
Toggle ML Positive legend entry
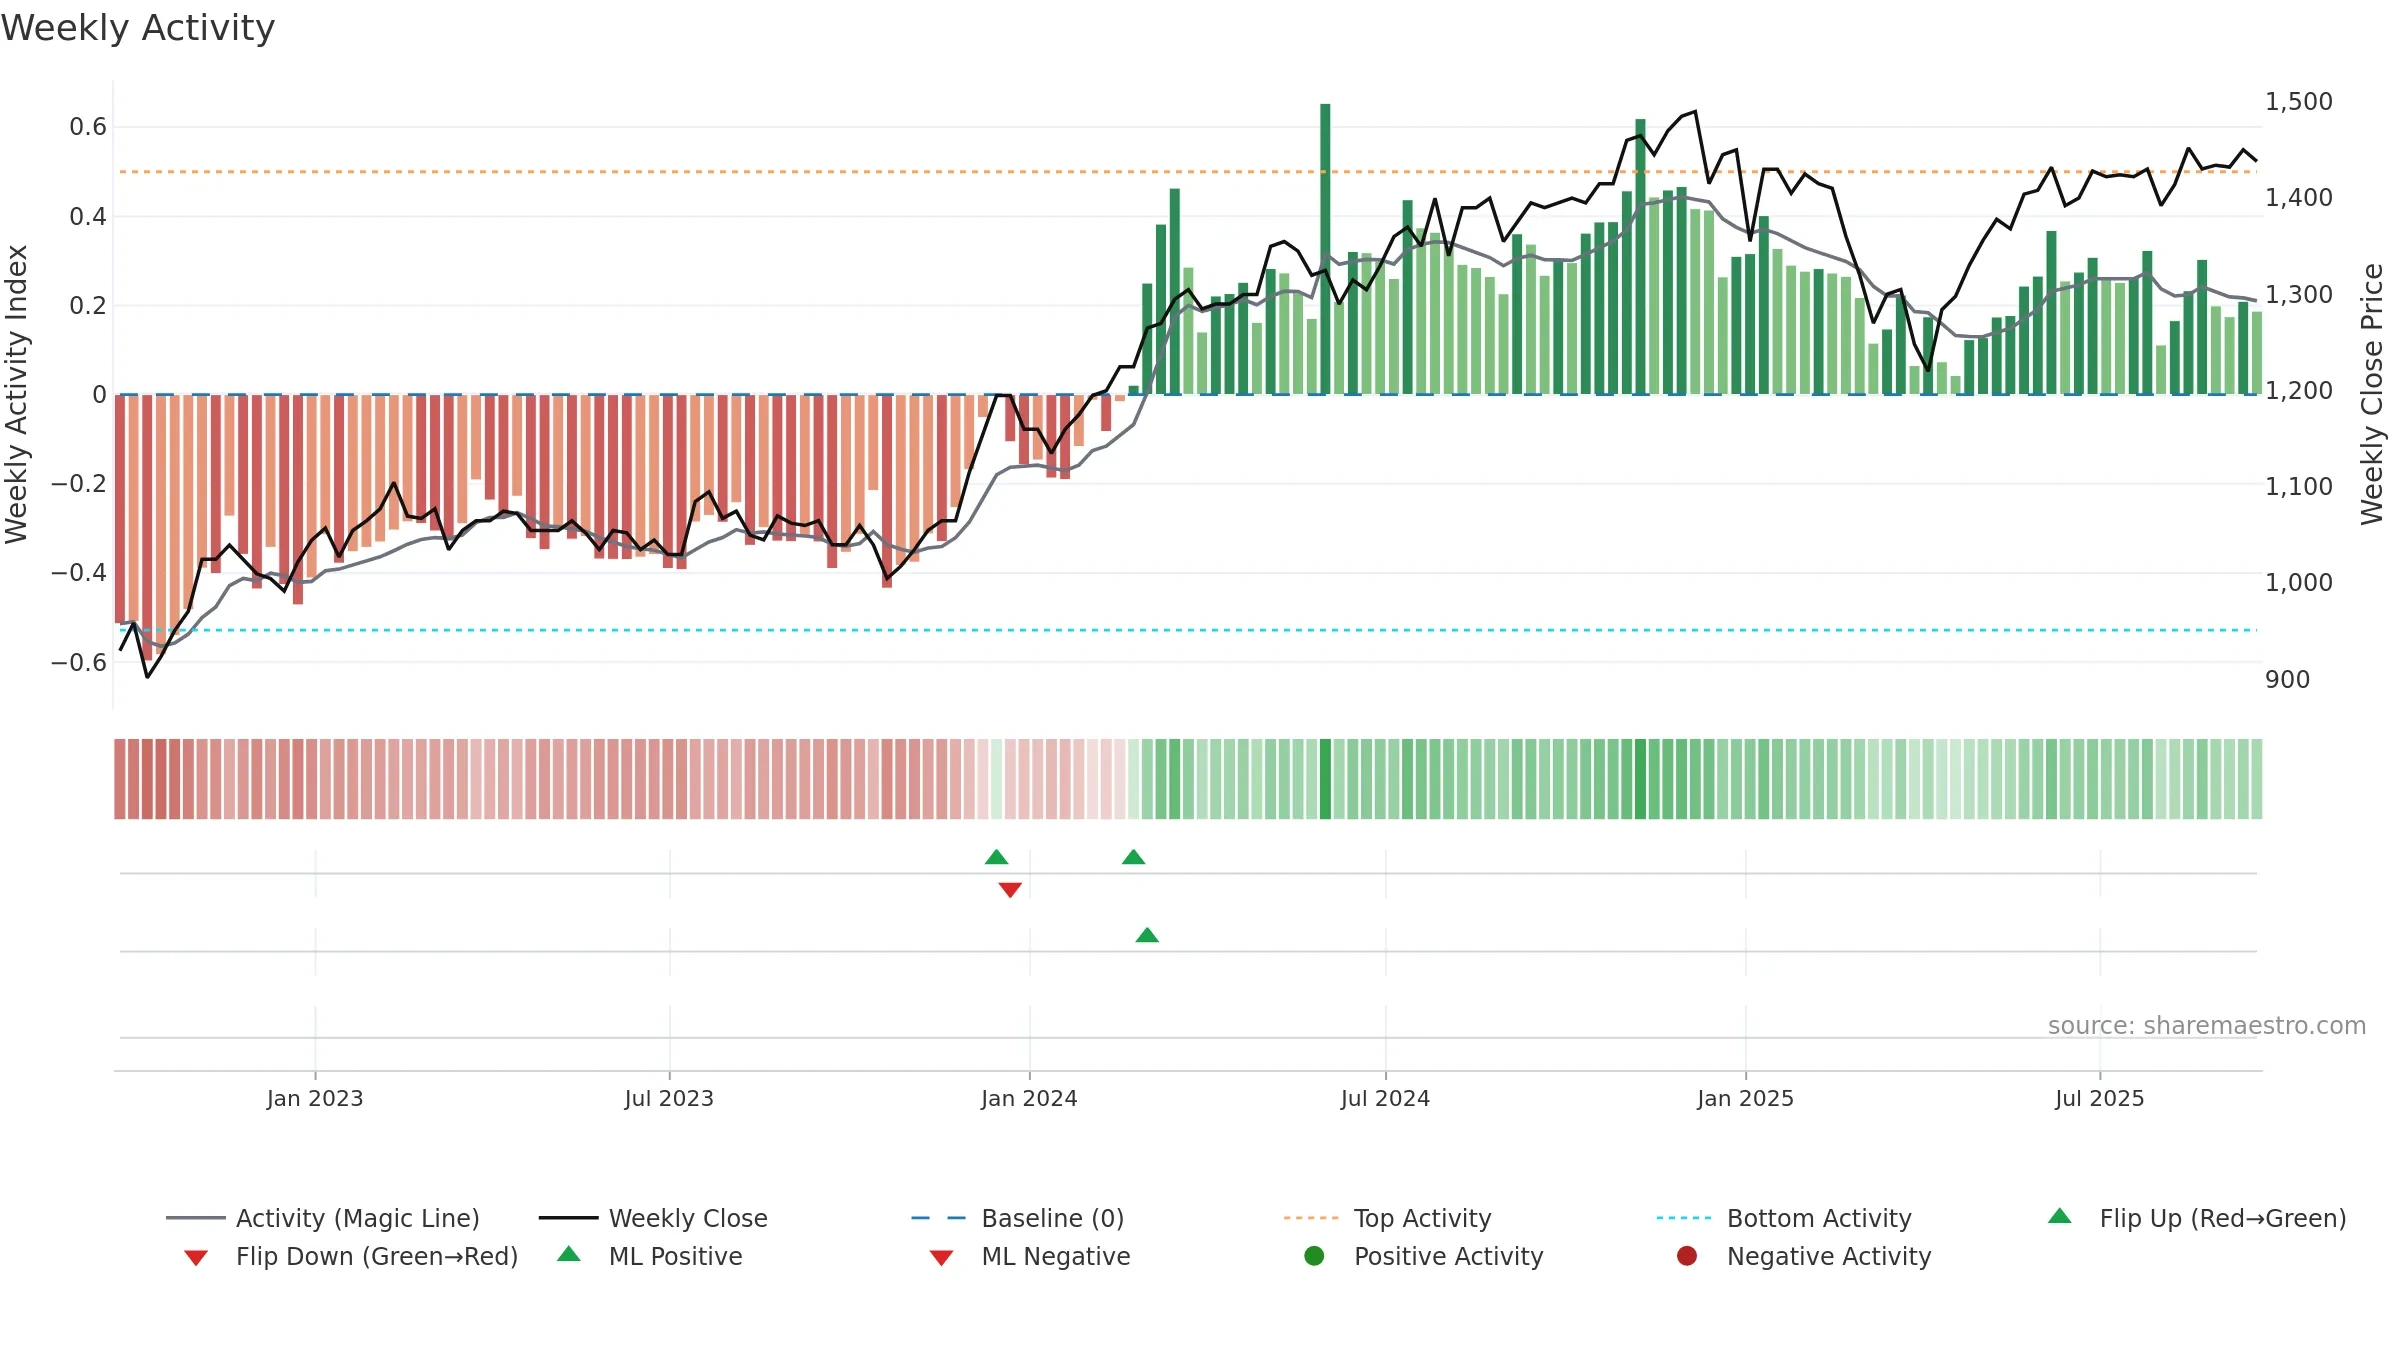[650, 1256]
